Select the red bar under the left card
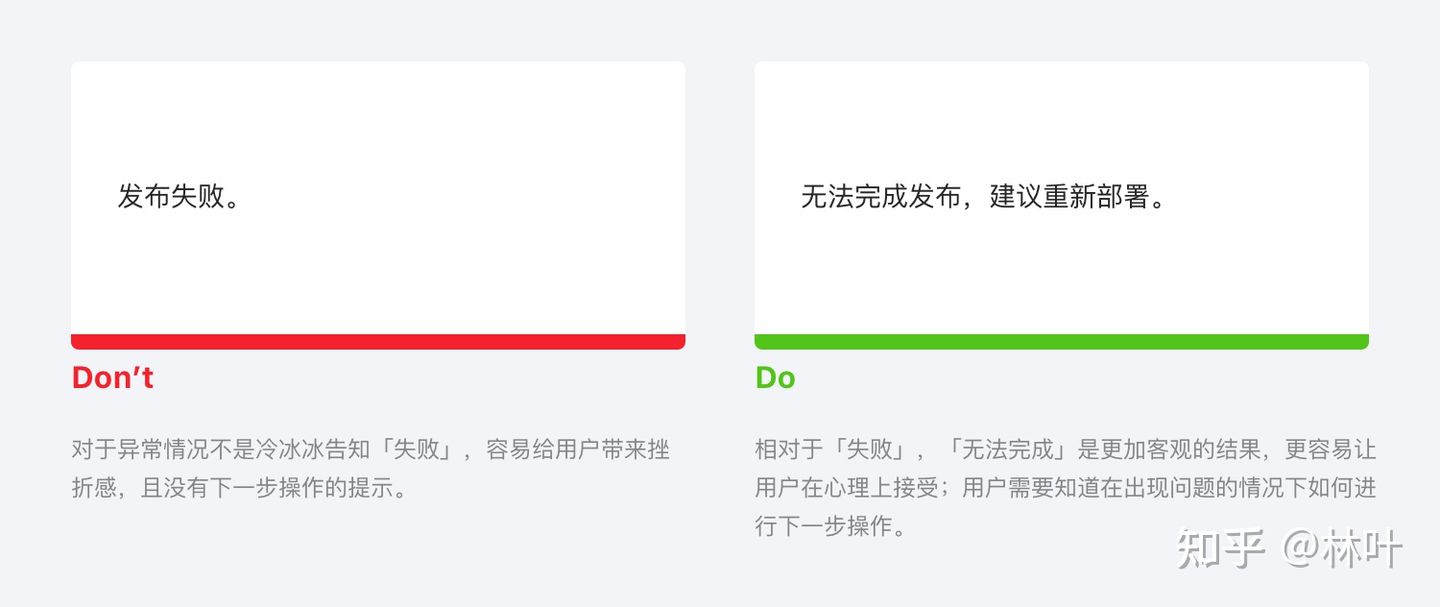 pyautogui.click(x=378, y=342)
